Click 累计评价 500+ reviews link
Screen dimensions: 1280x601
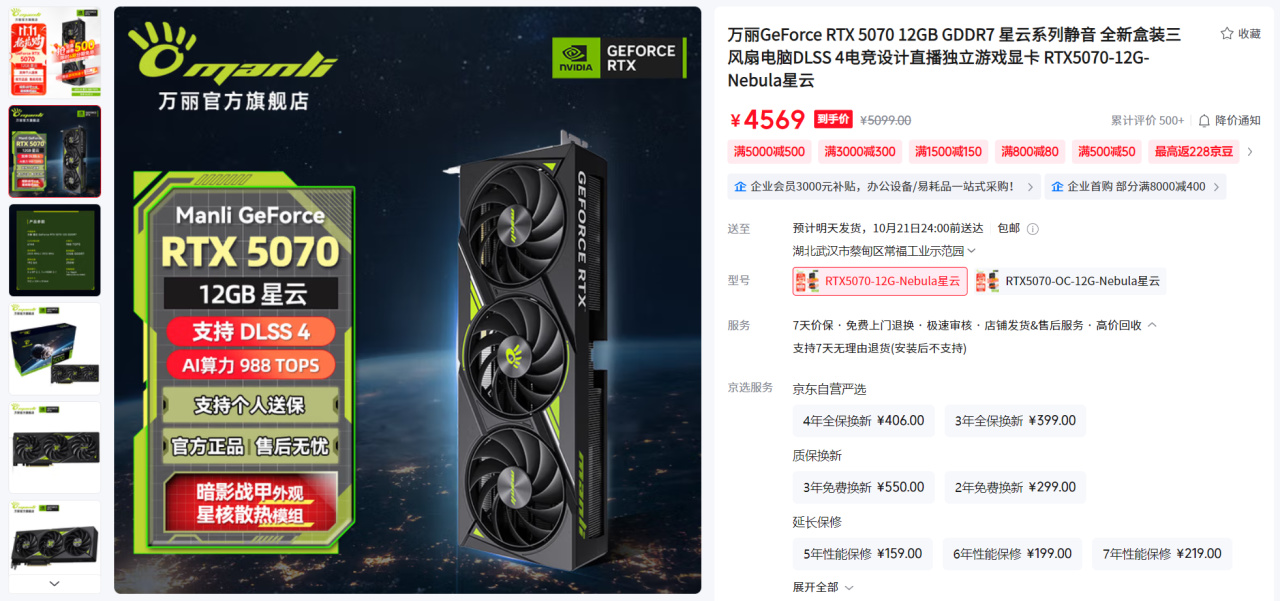(1147, 120)
